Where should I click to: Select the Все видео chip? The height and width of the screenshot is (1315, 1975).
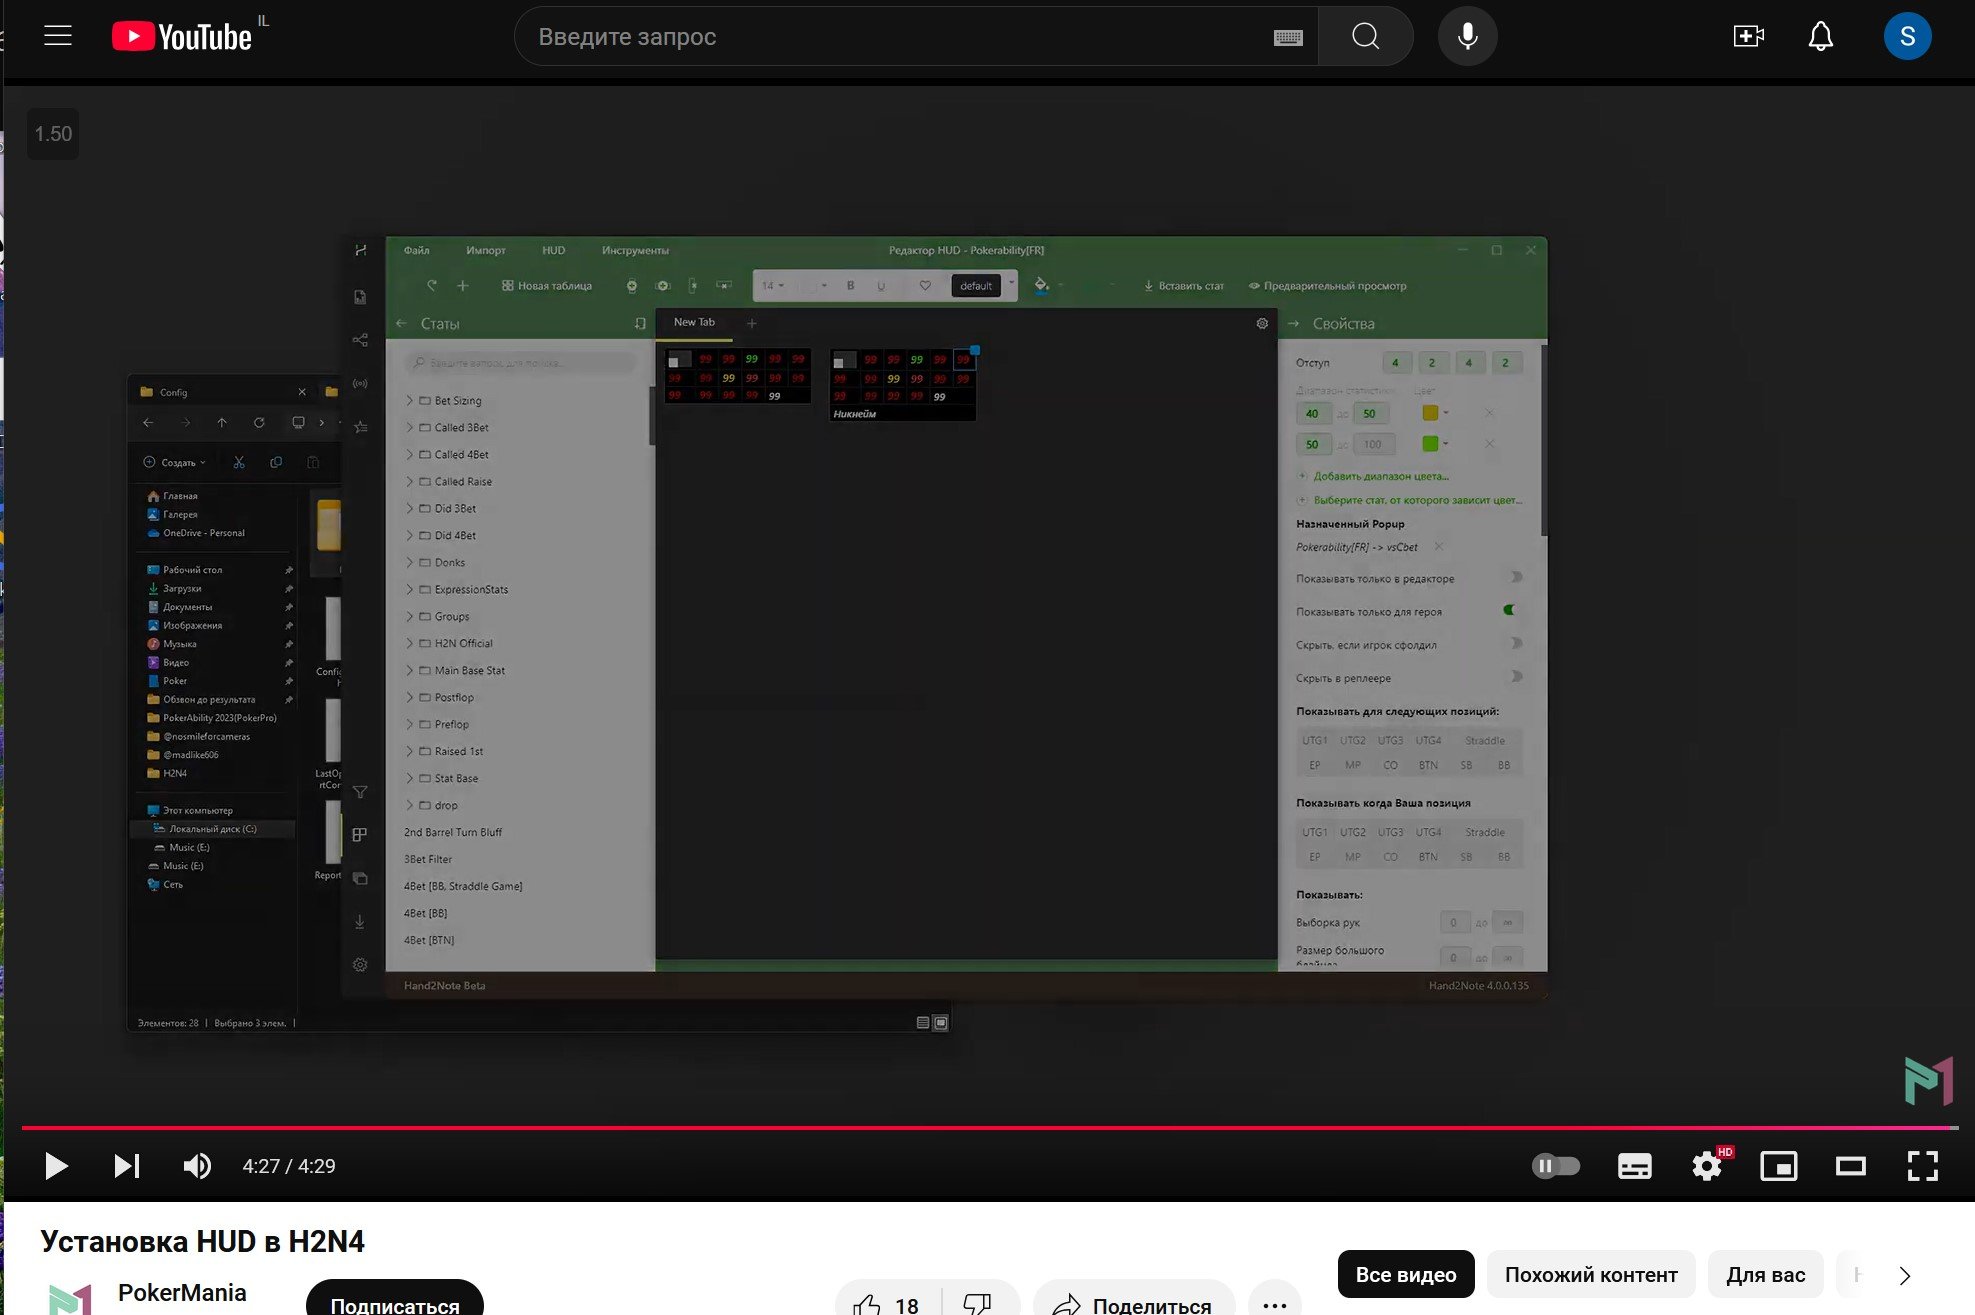[1406, 1275]
